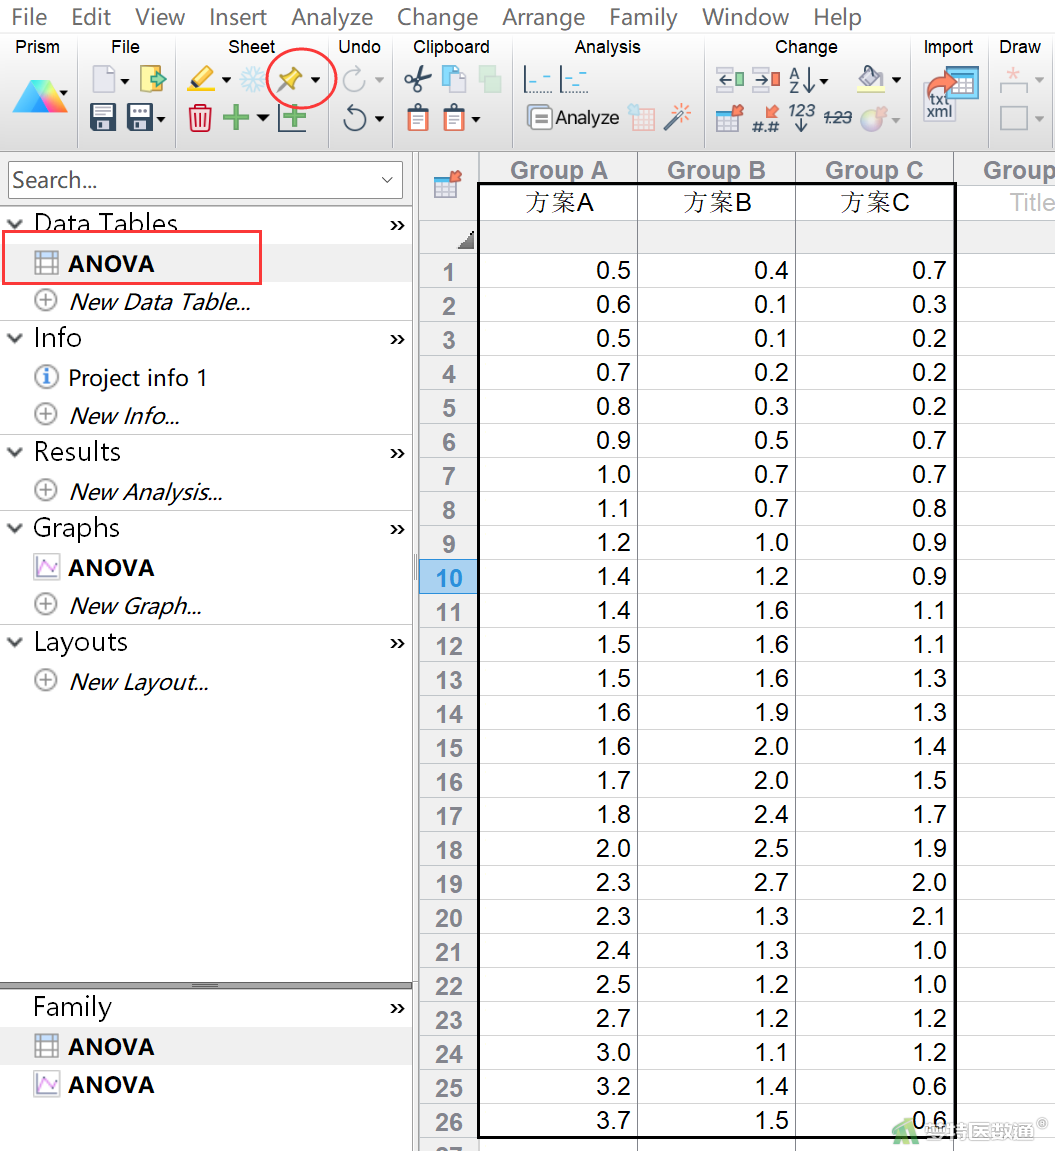Click the Copy icon in Clipboard
Image resolution: width=1055 pixels, height=1151 pixels.
pos(454,79)
